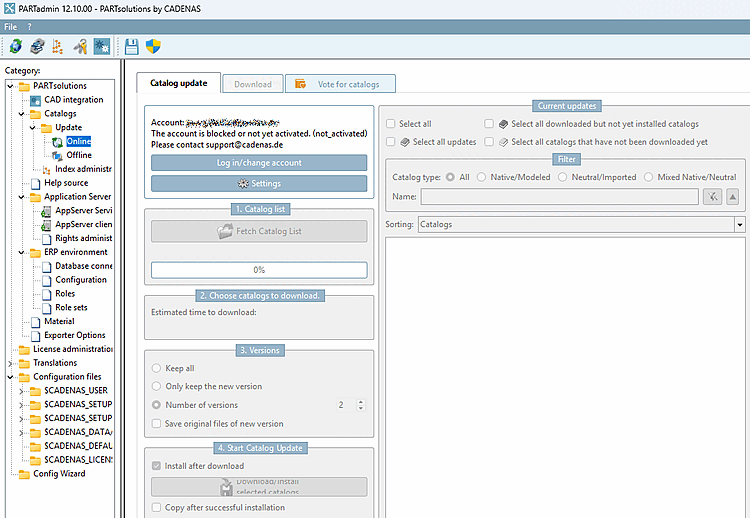Choose the Native/Modeled radio button
The width and height of the screenshot is (750, 518).
[x=481, y=177]
